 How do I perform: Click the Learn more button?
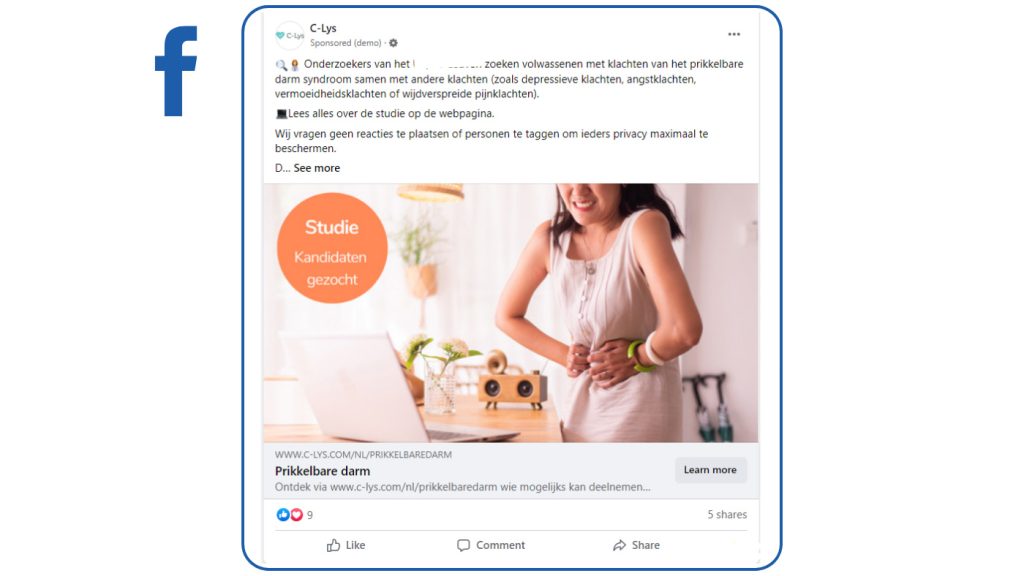tap(710, 470)
